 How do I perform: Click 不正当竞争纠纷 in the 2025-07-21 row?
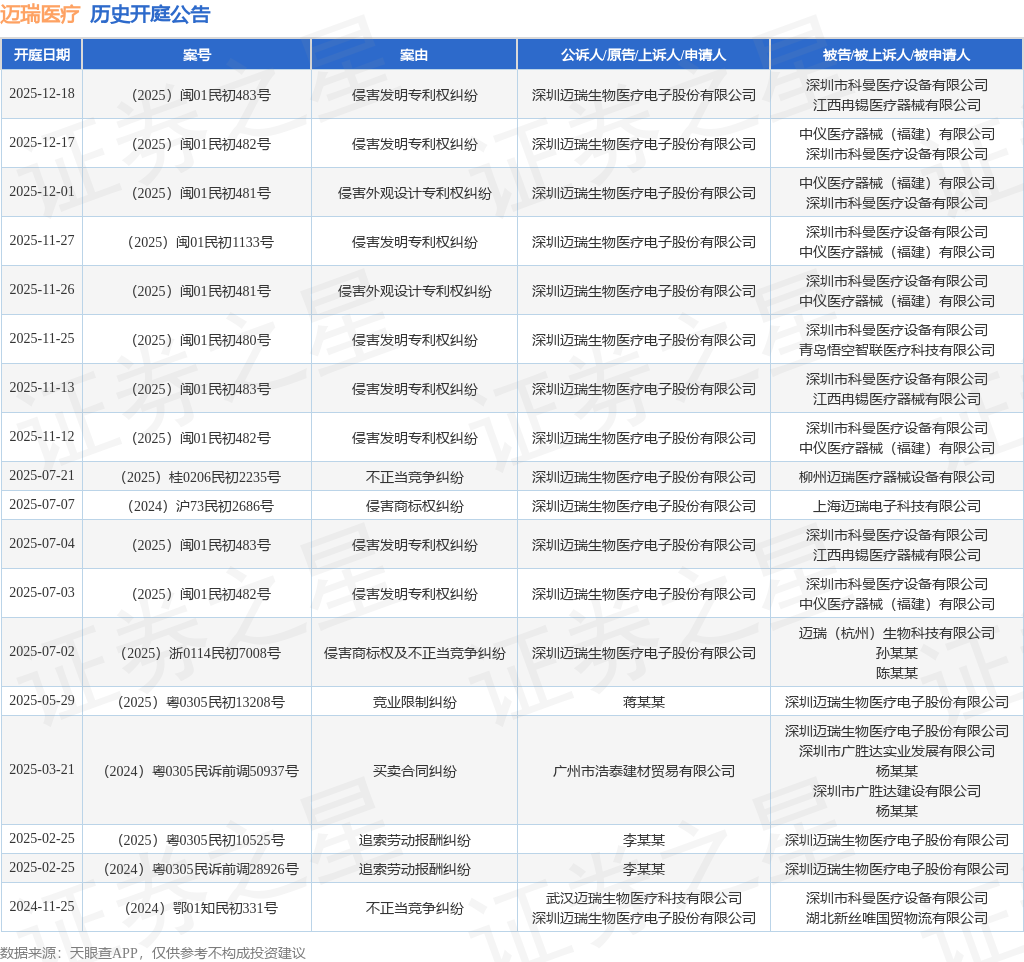pos(414,477)
